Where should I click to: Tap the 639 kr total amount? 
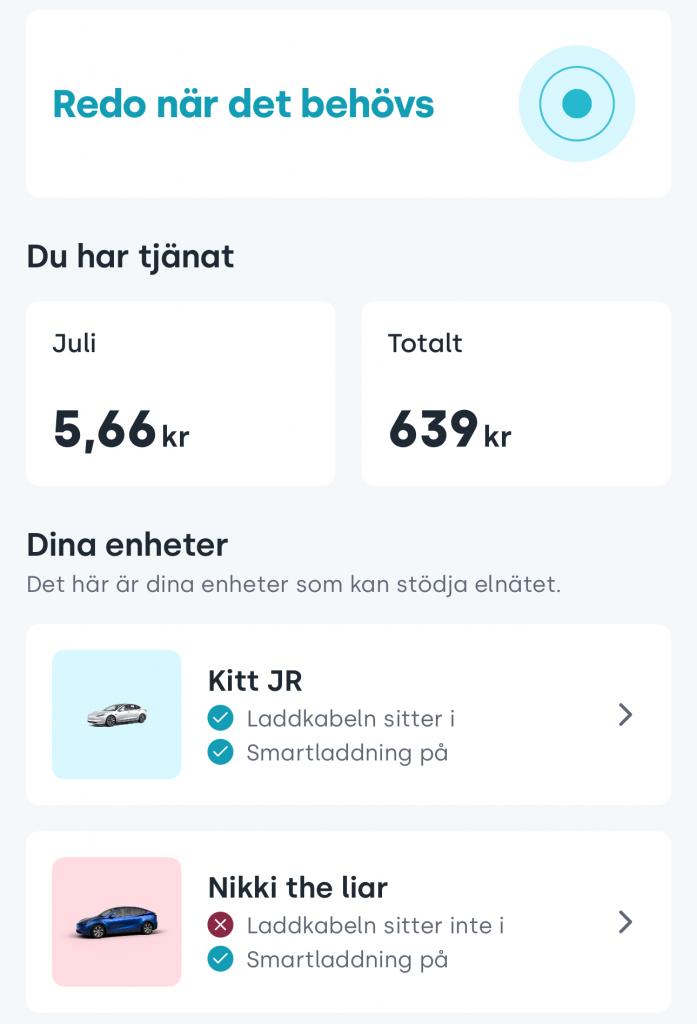[x=449, y=430]
